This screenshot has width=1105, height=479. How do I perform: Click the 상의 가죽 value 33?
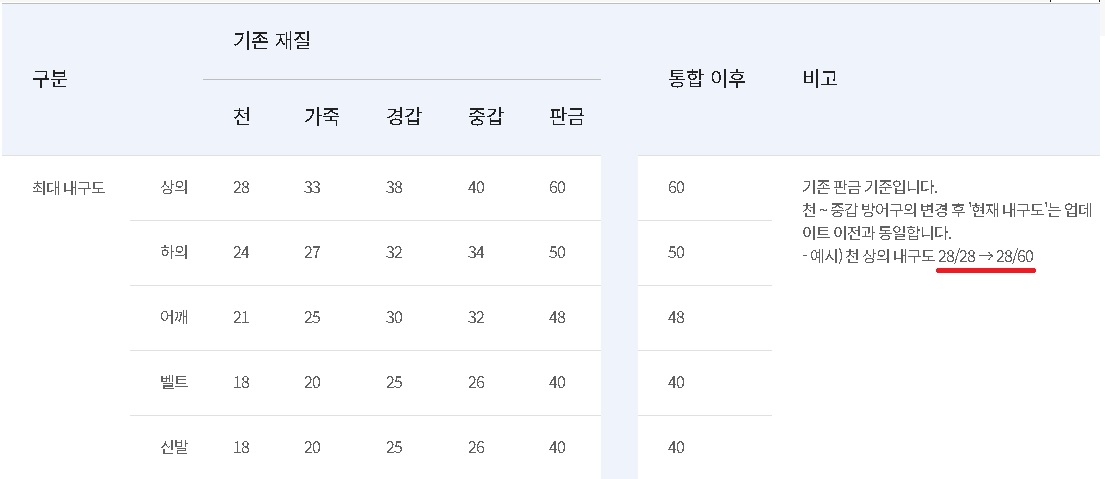tap(312, 187)
